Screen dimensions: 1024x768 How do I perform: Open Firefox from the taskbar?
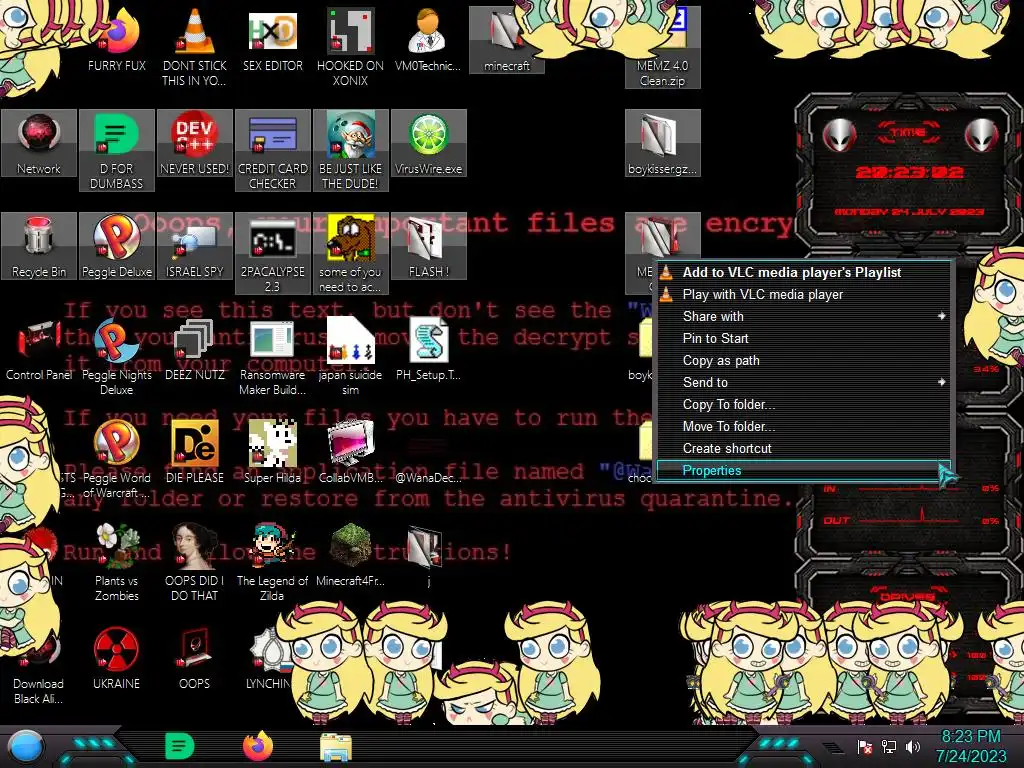tap(258, 746)
